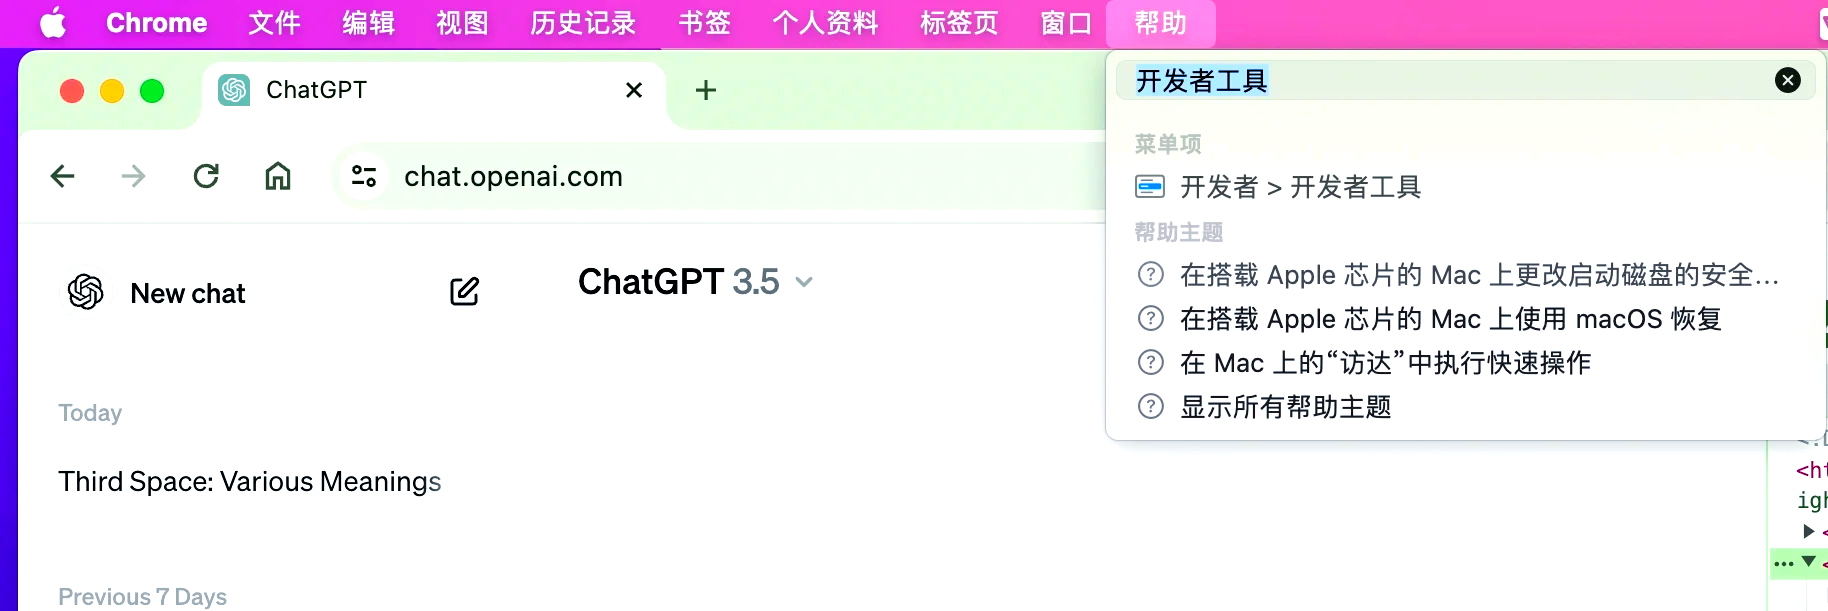Image resolution: width=1828 pixels, height=611 pixels.
Task: Go to the home page
Action: click(278, 177)
